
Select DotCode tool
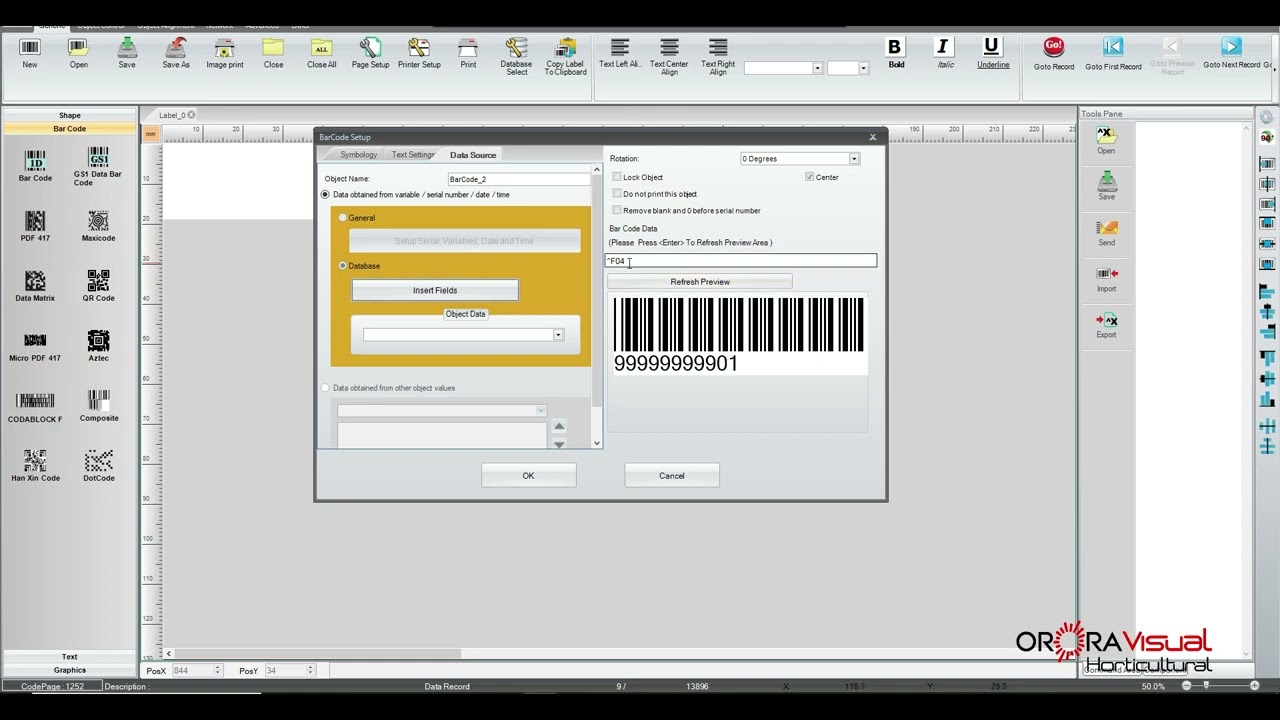[98, 466]
